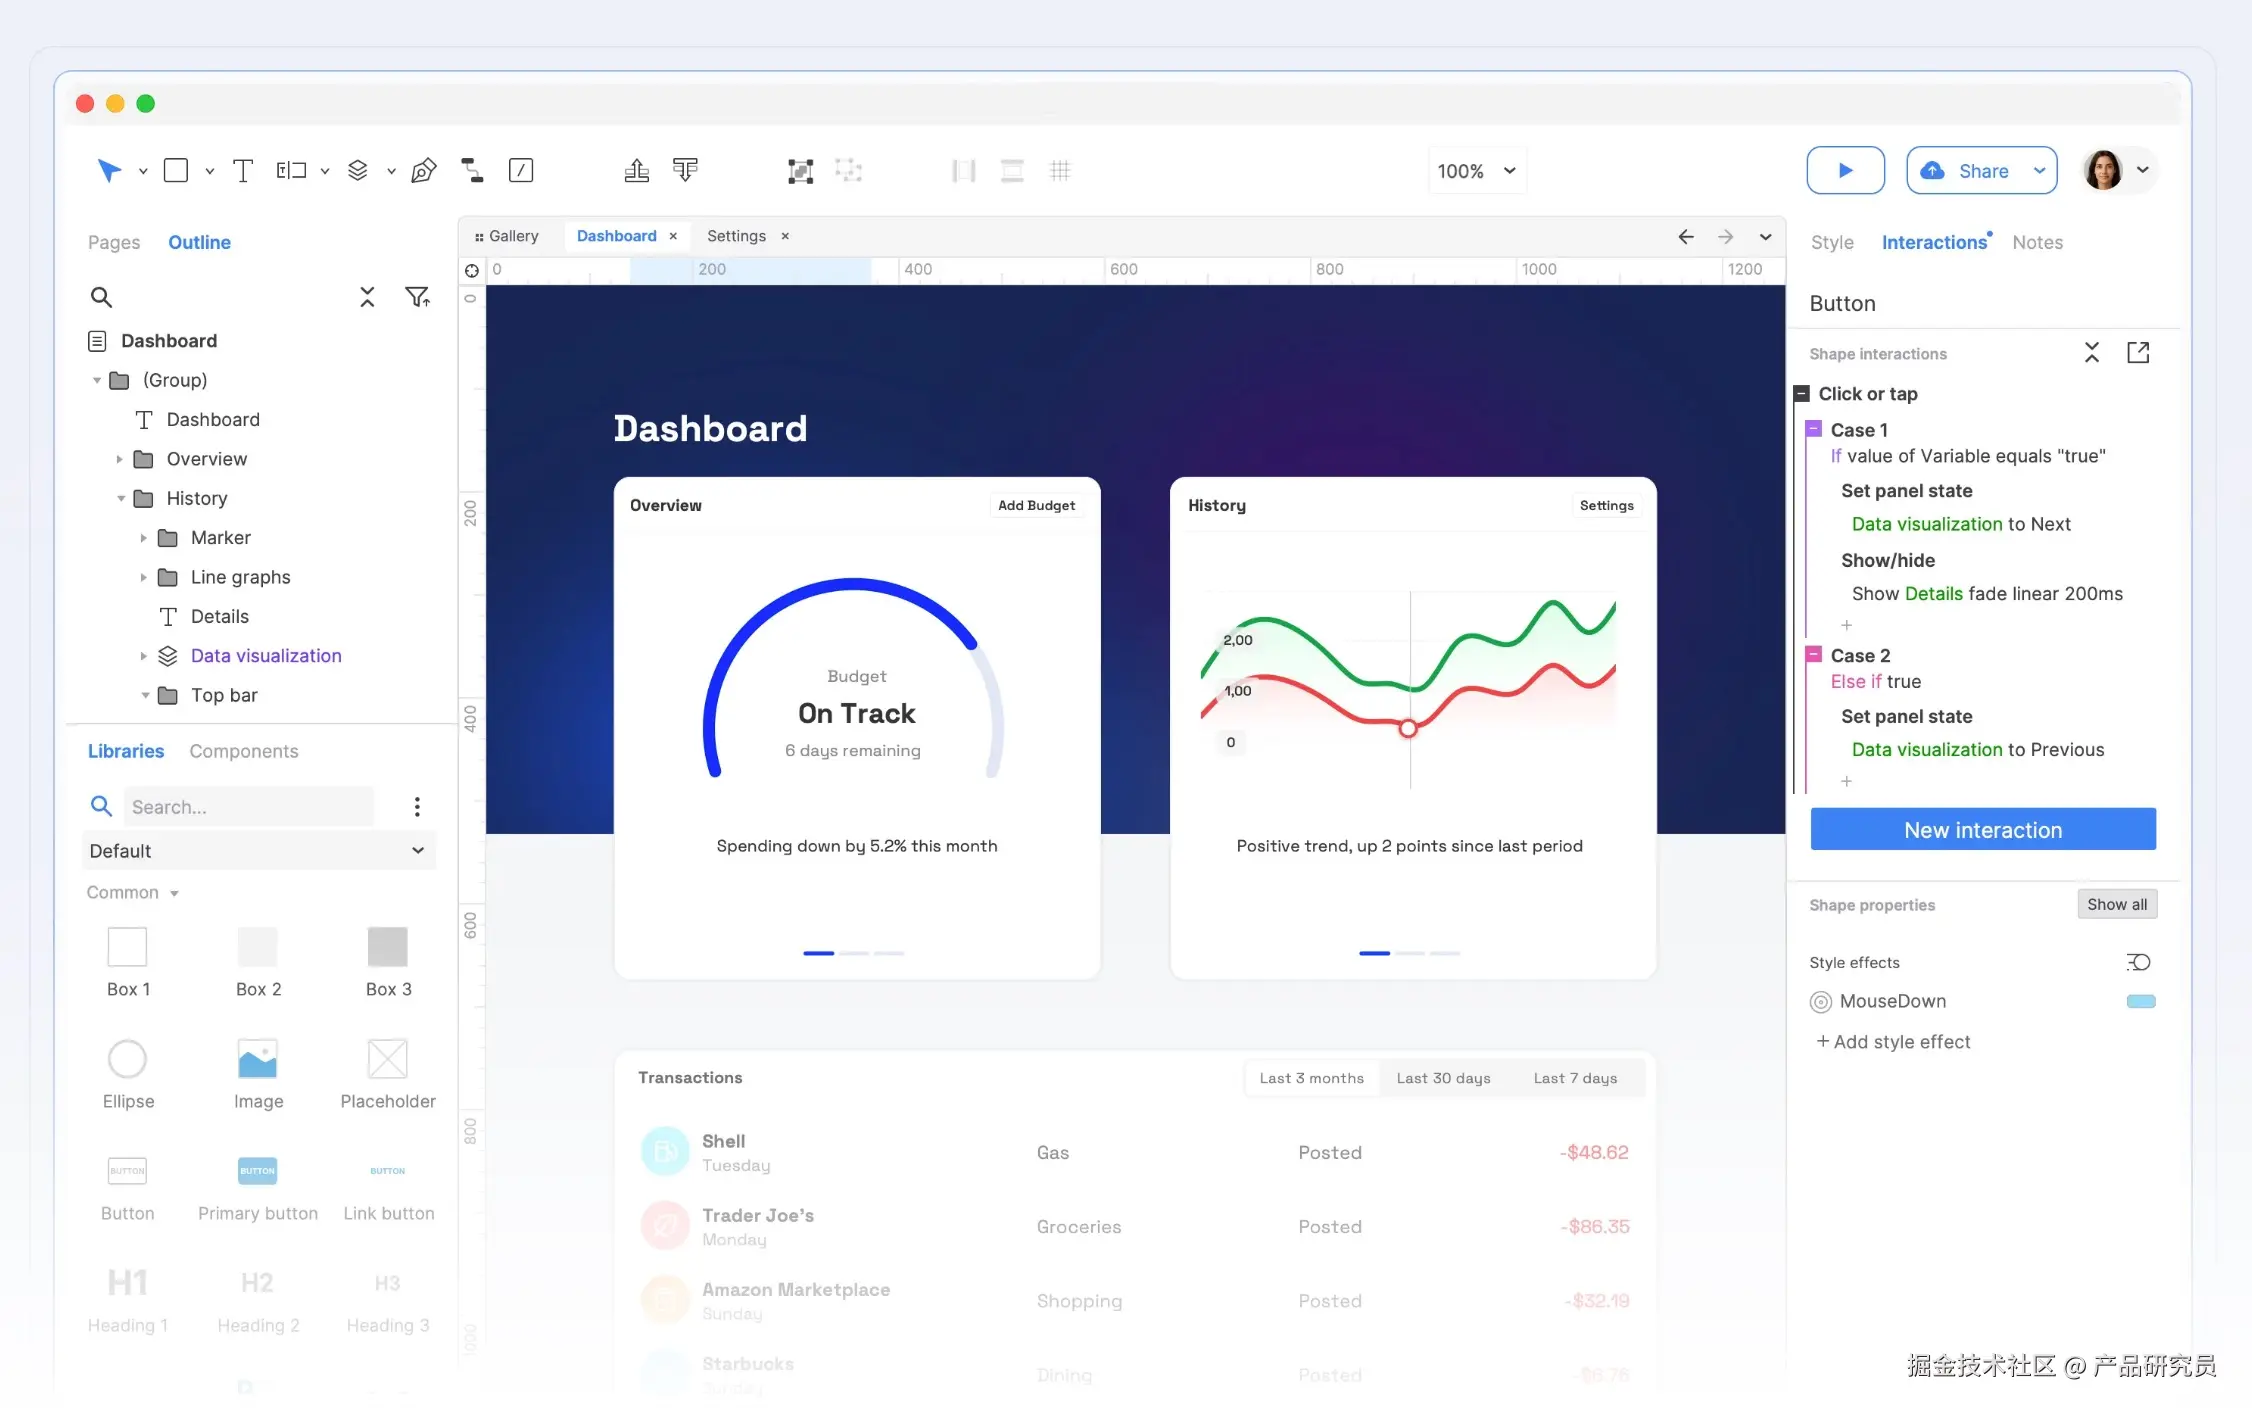Open the 100% zoom dropdown
This screenshot has width=2252, height=1414.
coord(1476,171)
